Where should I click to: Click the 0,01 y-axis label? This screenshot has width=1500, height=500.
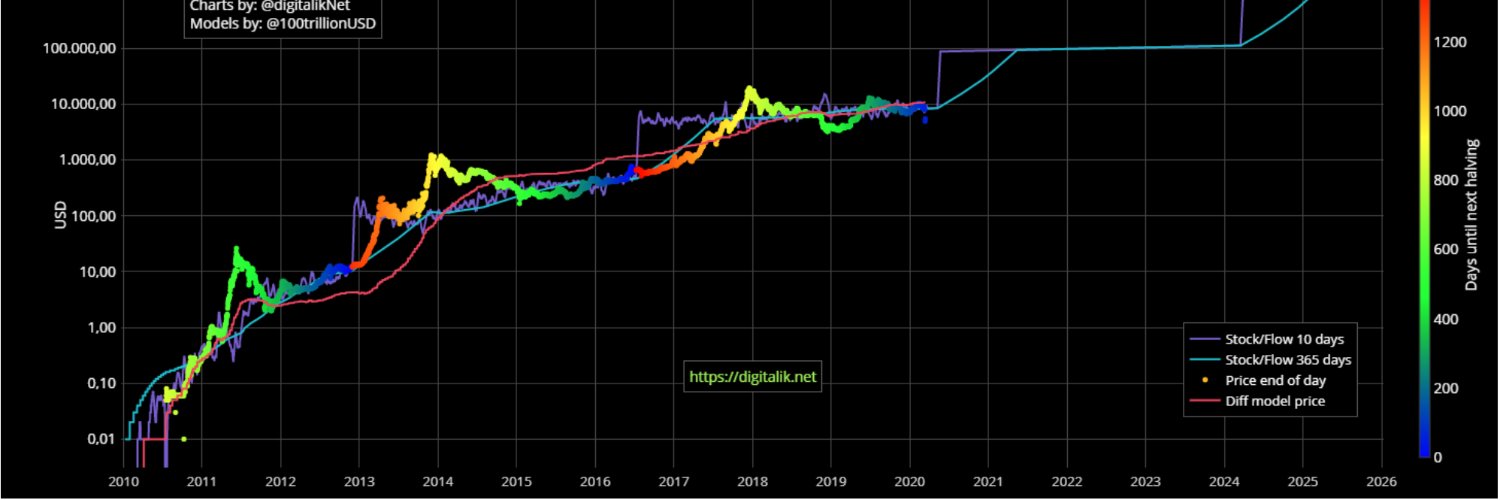point(100,439)
